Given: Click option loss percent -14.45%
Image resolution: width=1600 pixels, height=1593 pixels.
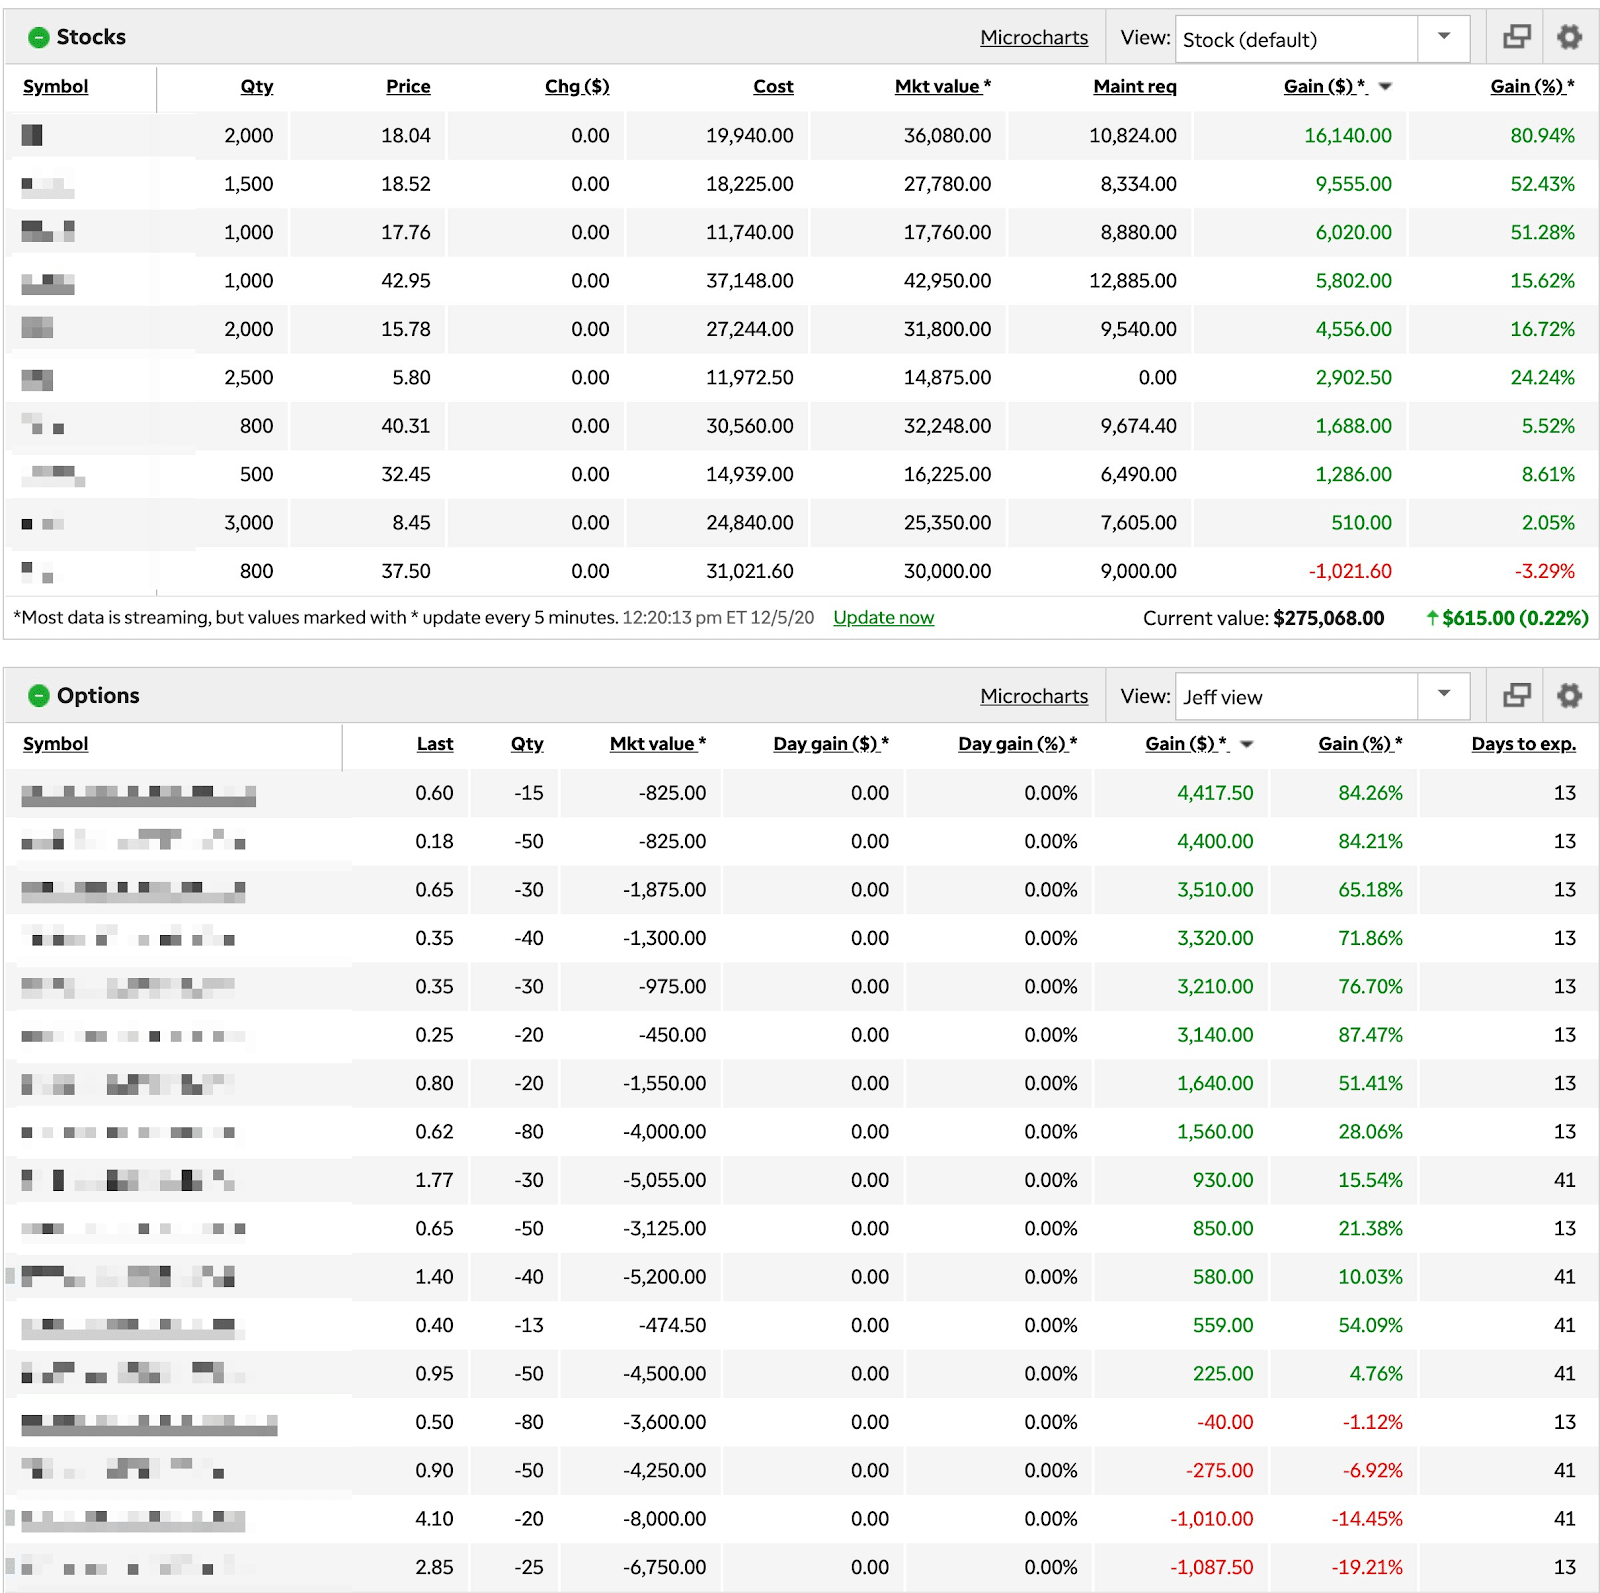Looking at the screenshot, I should coord(1366,1519).
